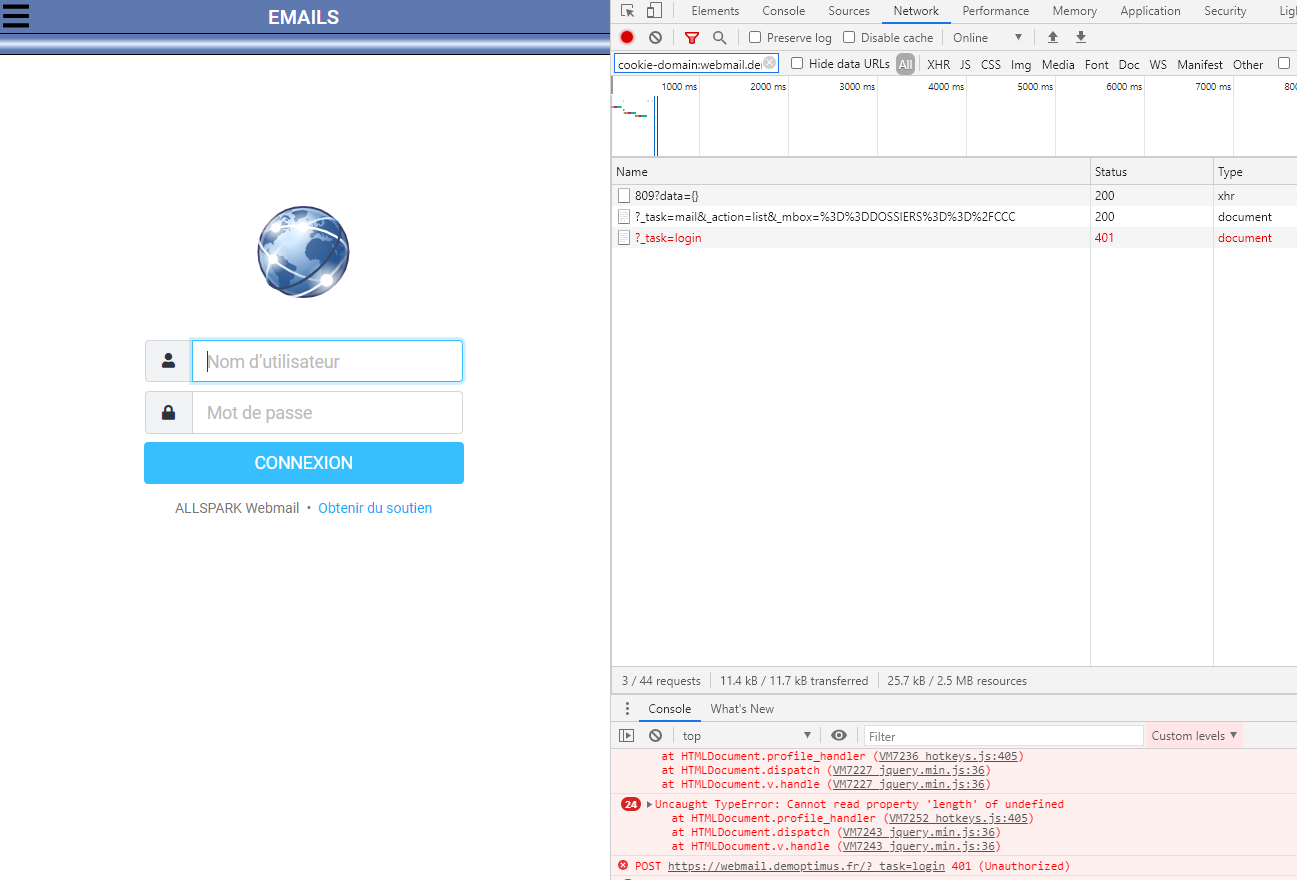1297x880 pixels.
Task: Switch to the Application panel tab
Action: coord(1150,10)
